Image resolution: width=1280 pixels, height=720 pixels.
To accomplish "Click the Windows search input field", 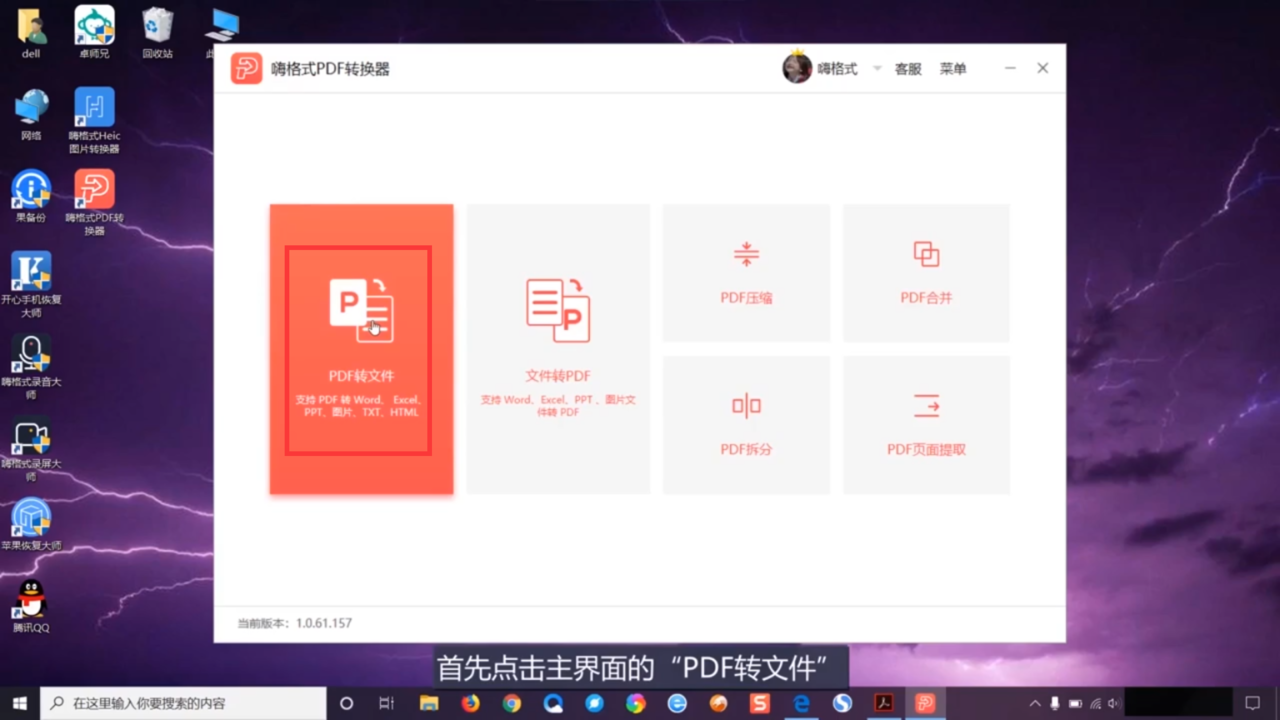I will pos(180,703).
